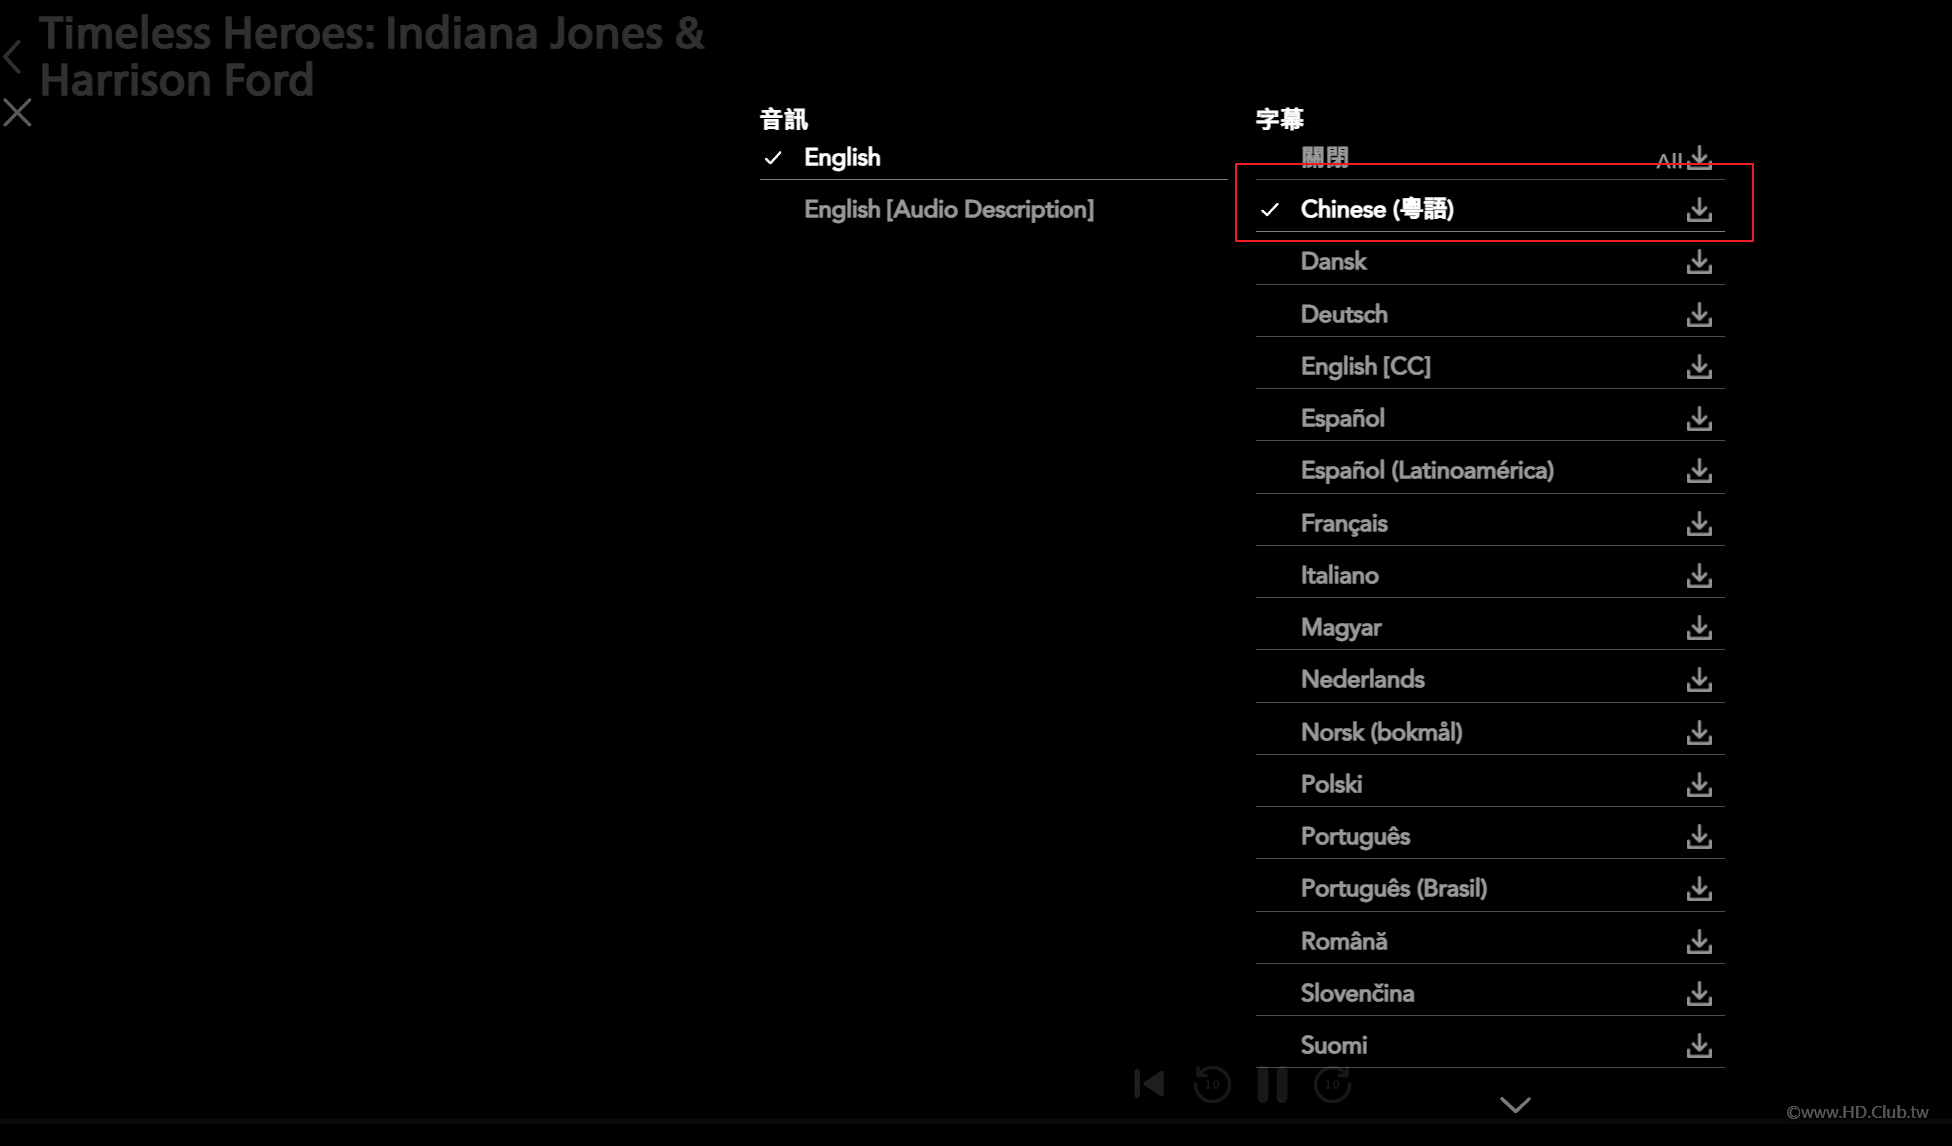Select Español (Latinoamérica) subtitles
Screen dimensions: 1952x1146
1427,470
